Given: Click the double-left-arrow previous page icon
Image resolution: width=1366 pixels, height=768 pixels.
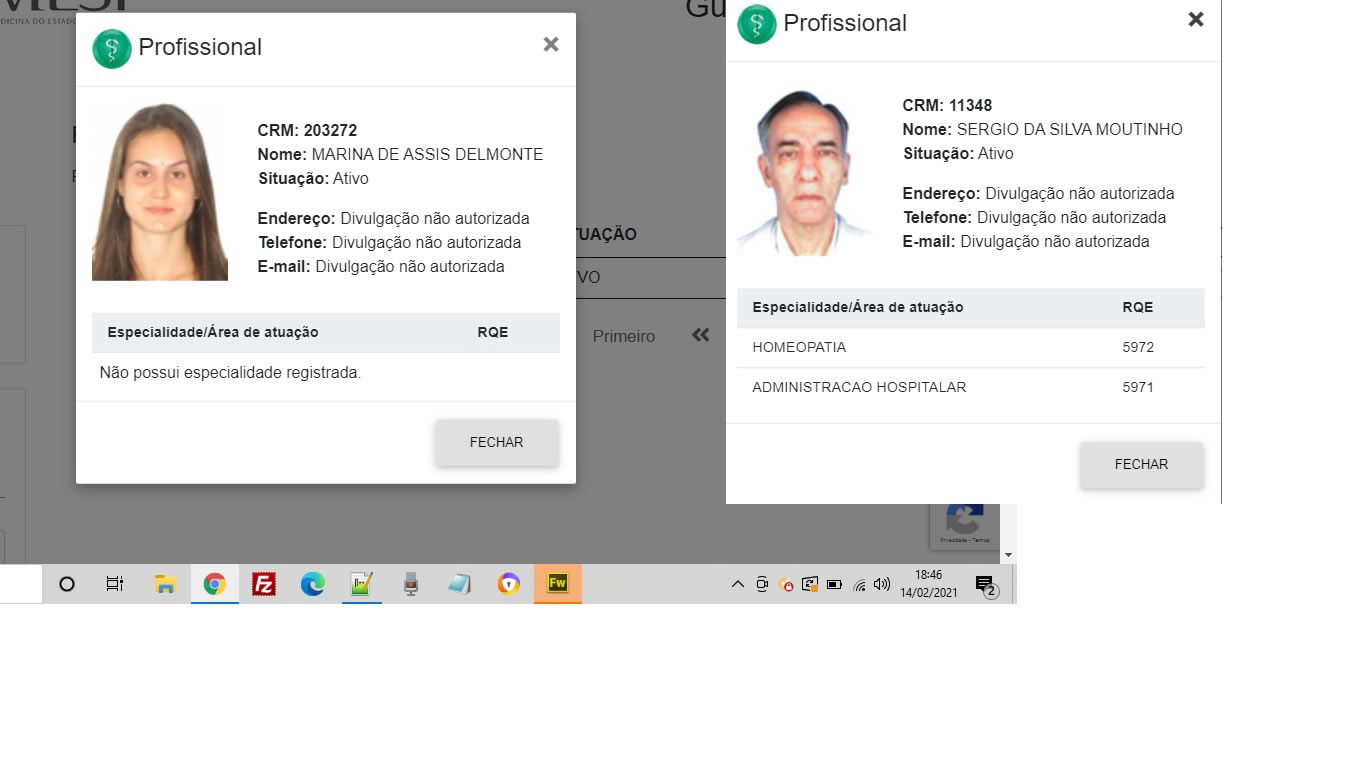Looking at the screenshot, I should [x=700, y=336].
